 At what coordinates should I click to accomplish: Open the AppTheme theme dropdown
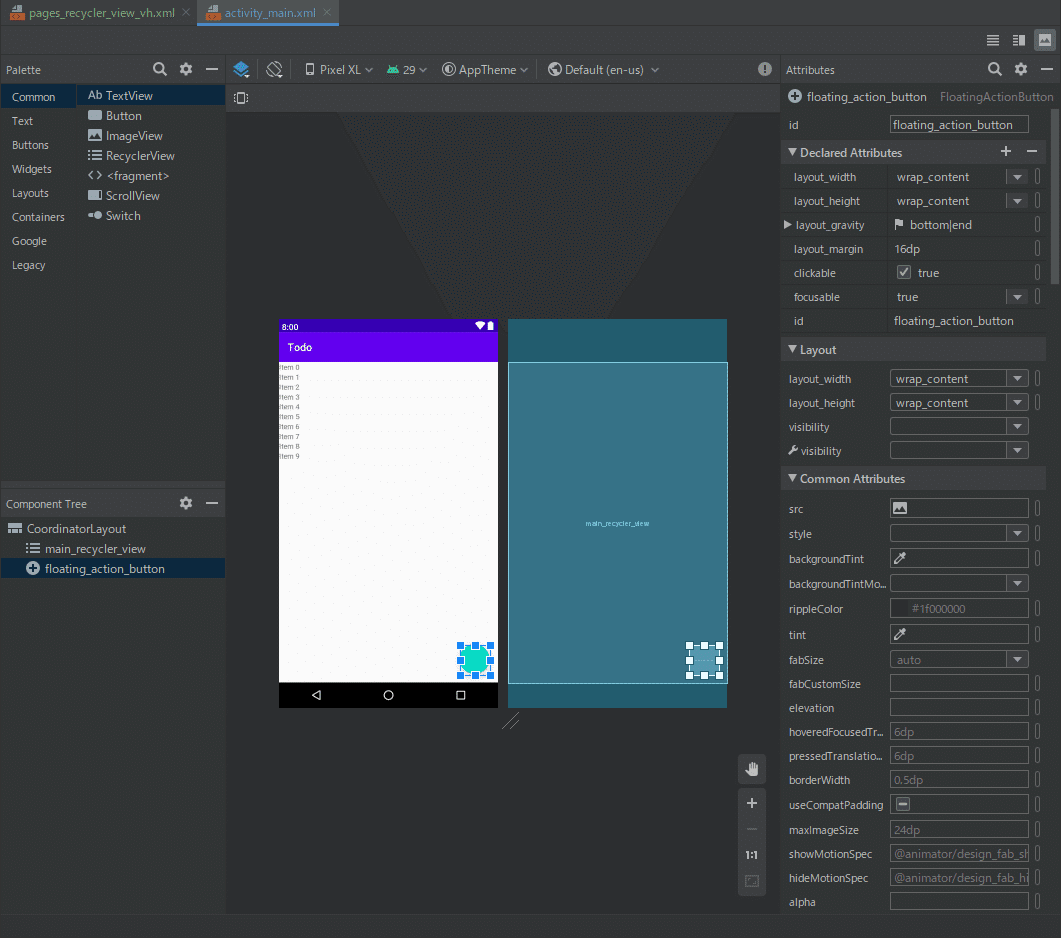click(x=485, y=70)
